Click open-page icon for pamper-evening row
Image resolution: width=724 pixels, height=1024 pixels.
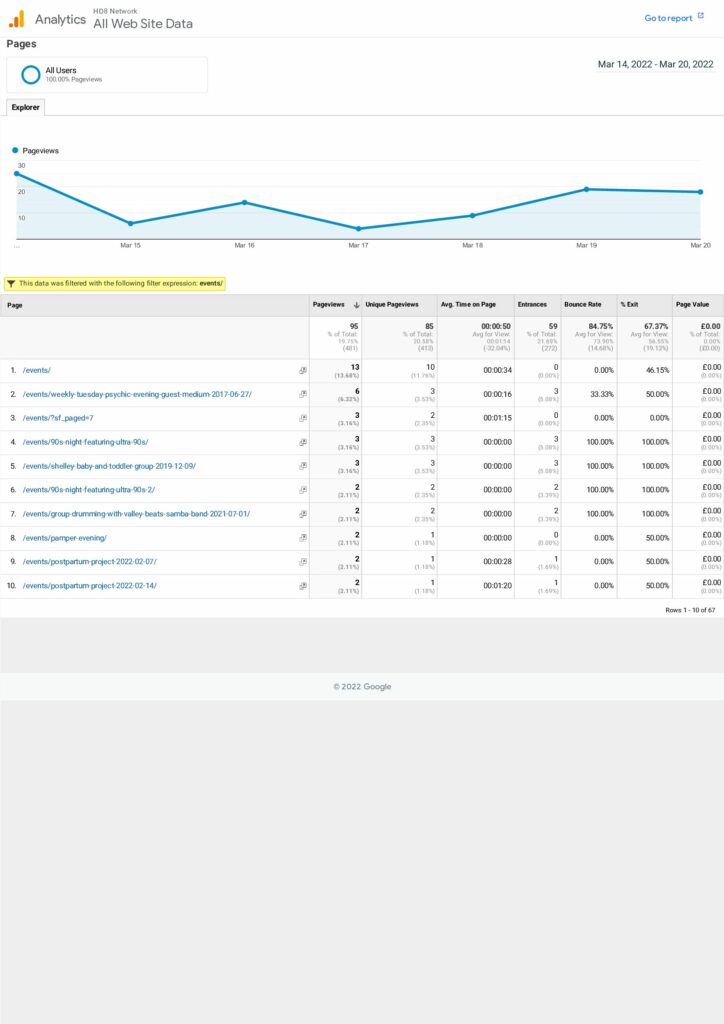coord(303,538)
